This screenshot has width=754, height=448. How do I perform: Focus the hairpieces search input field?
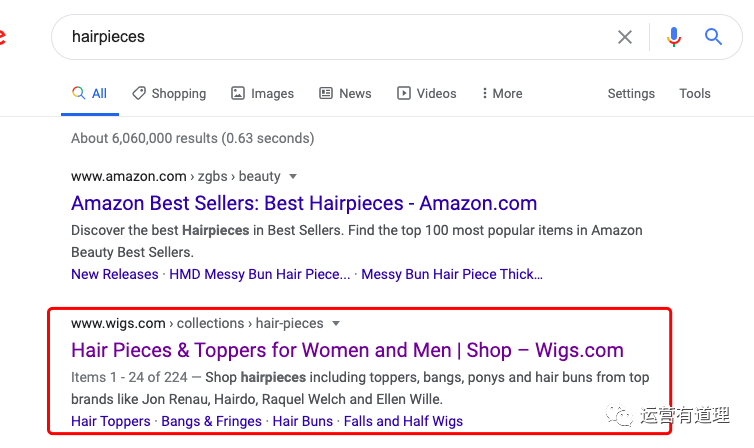(x=330, y=37)
